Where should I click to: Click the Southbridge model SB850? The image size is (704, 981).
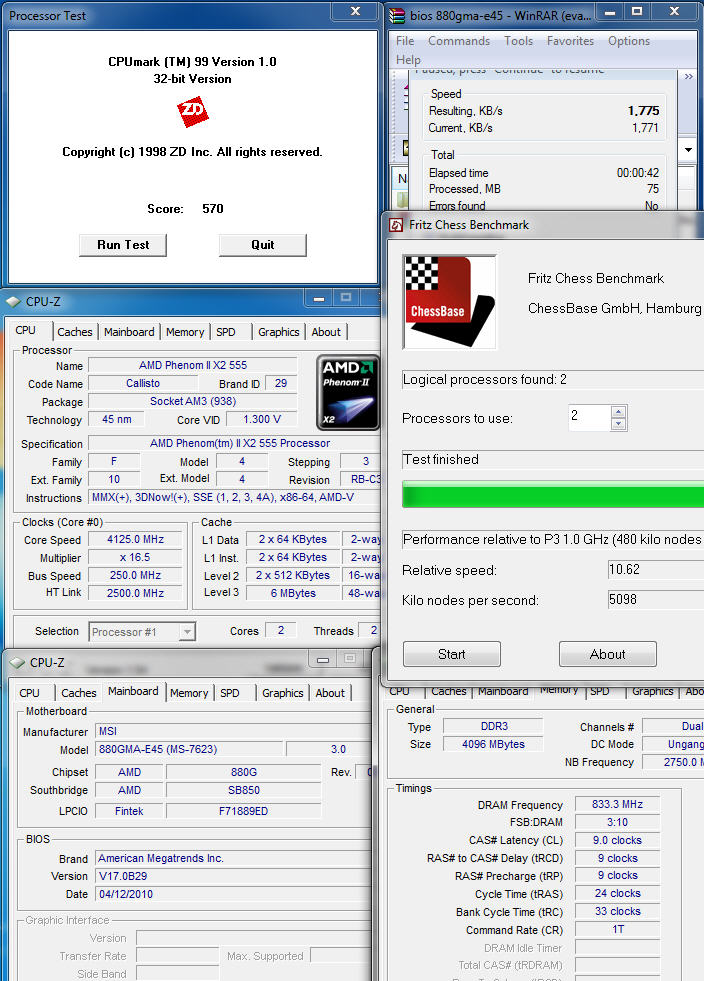[x=243, y=790]
